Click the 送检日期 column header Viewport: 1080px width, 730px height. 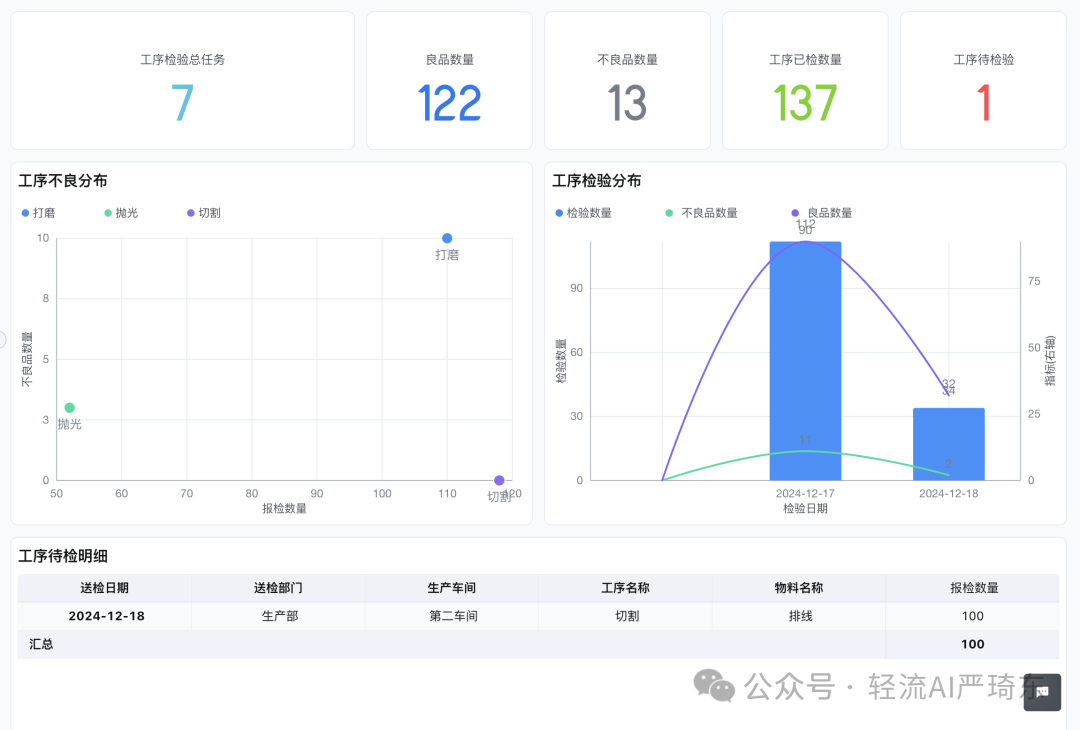tap(105, 587)
